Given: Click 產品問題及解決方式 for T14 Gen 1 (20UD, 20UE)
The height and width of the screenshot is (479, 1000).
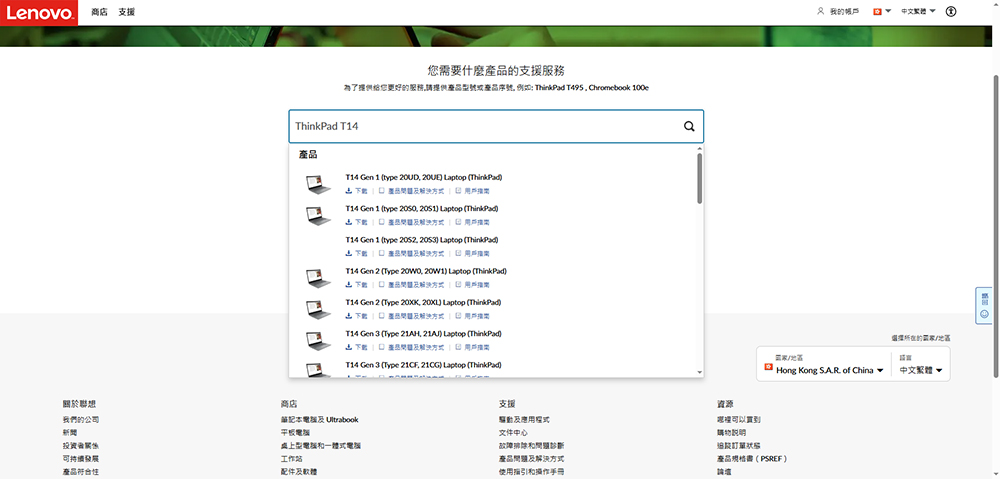Looking at the screenshot, I should [x=411, y=191].
